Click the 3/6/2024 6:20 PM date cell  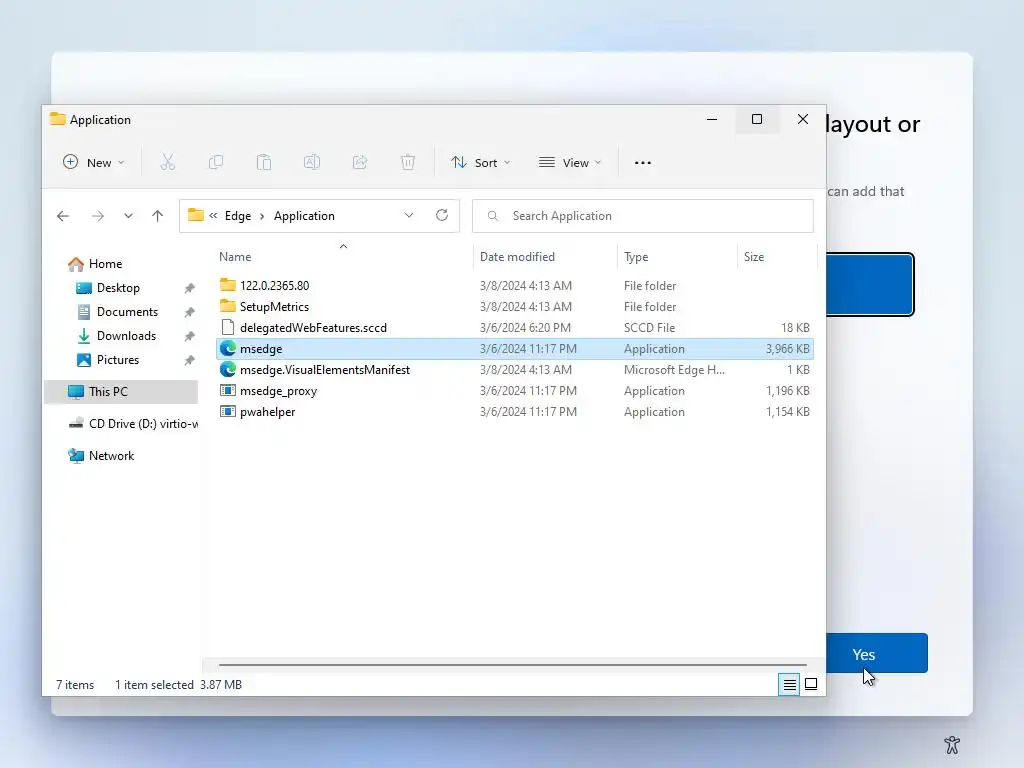525,328
